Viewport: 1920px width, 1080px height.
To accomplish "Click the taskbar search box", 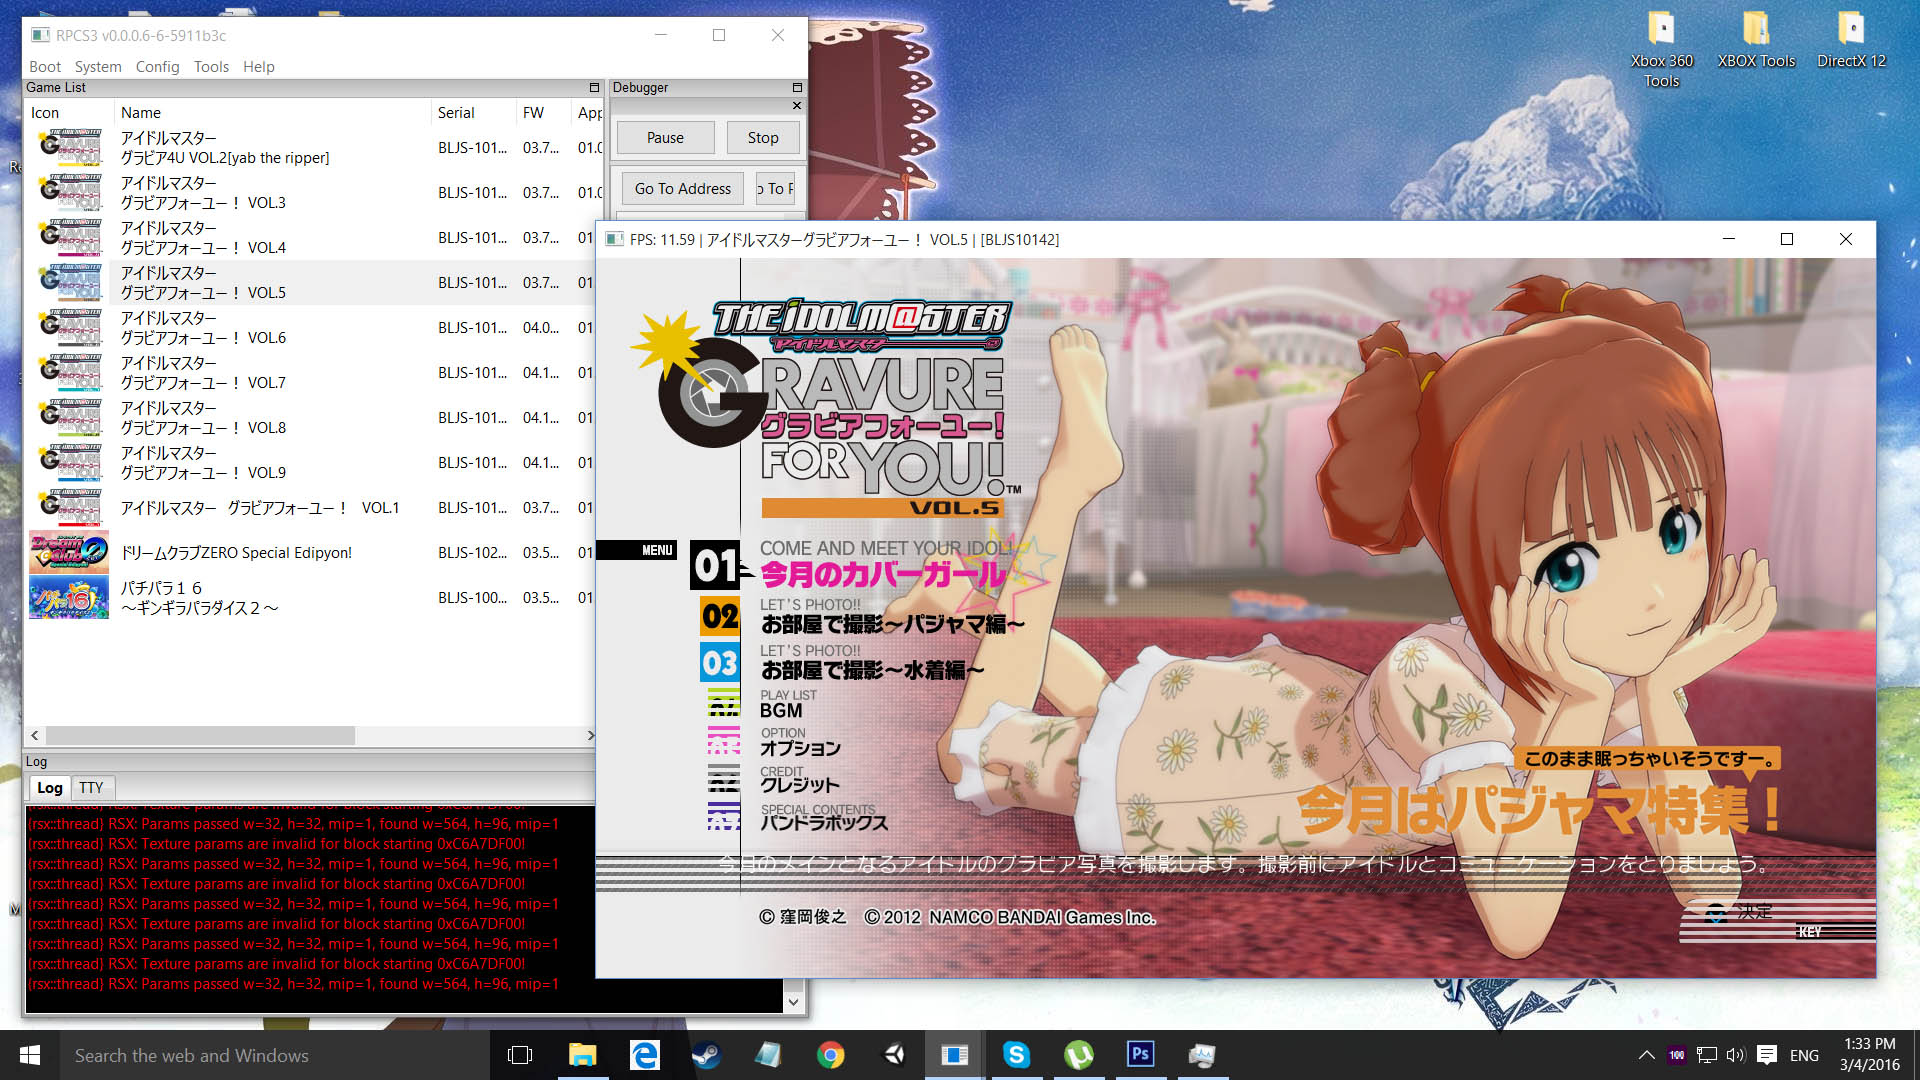I will coord(274,1055).
